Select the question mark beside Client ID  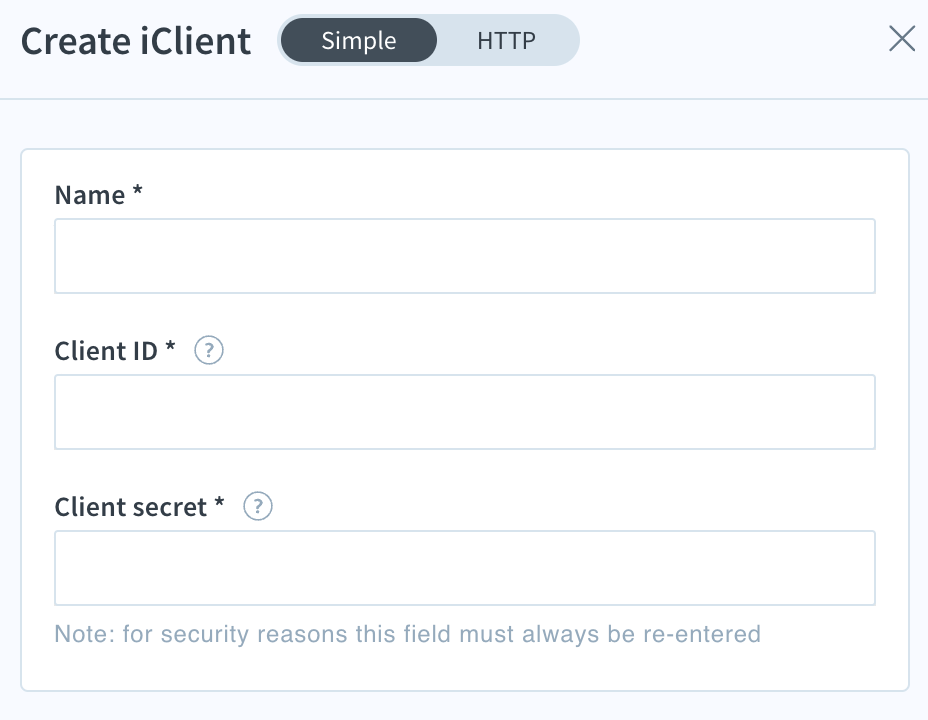pos(209,350)
